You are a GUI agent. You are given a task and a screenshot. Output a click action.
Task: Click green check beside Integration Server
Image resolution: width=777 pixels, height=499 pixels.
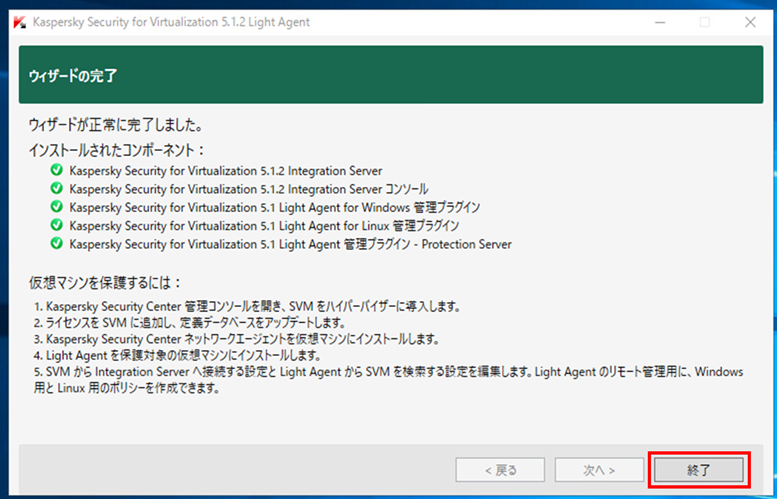click(57, 170)
